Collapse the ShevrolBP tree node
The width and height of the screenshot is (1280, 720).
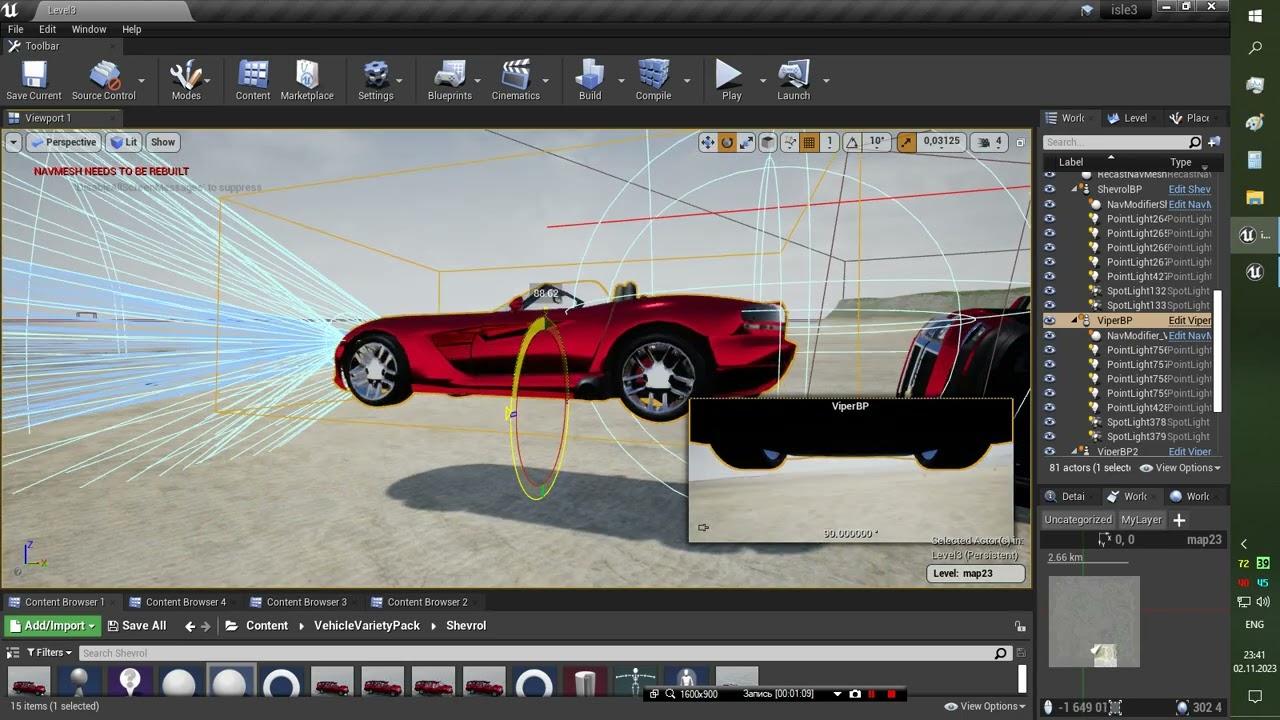pos(1075,189)
